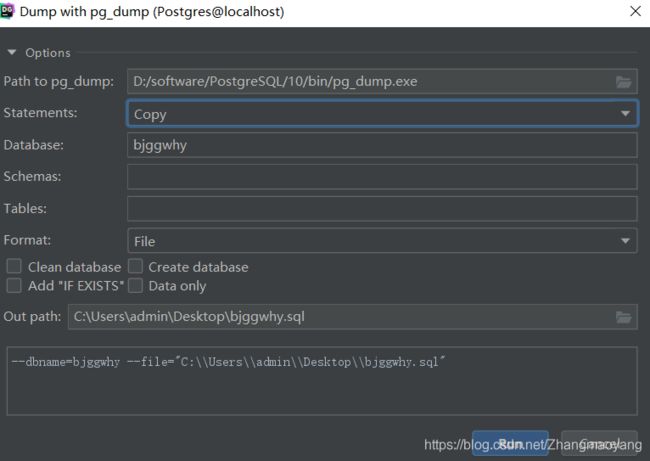Screen dimensions: 650x461
Task: Click the Out path field
Action: (x=352, y=317)
